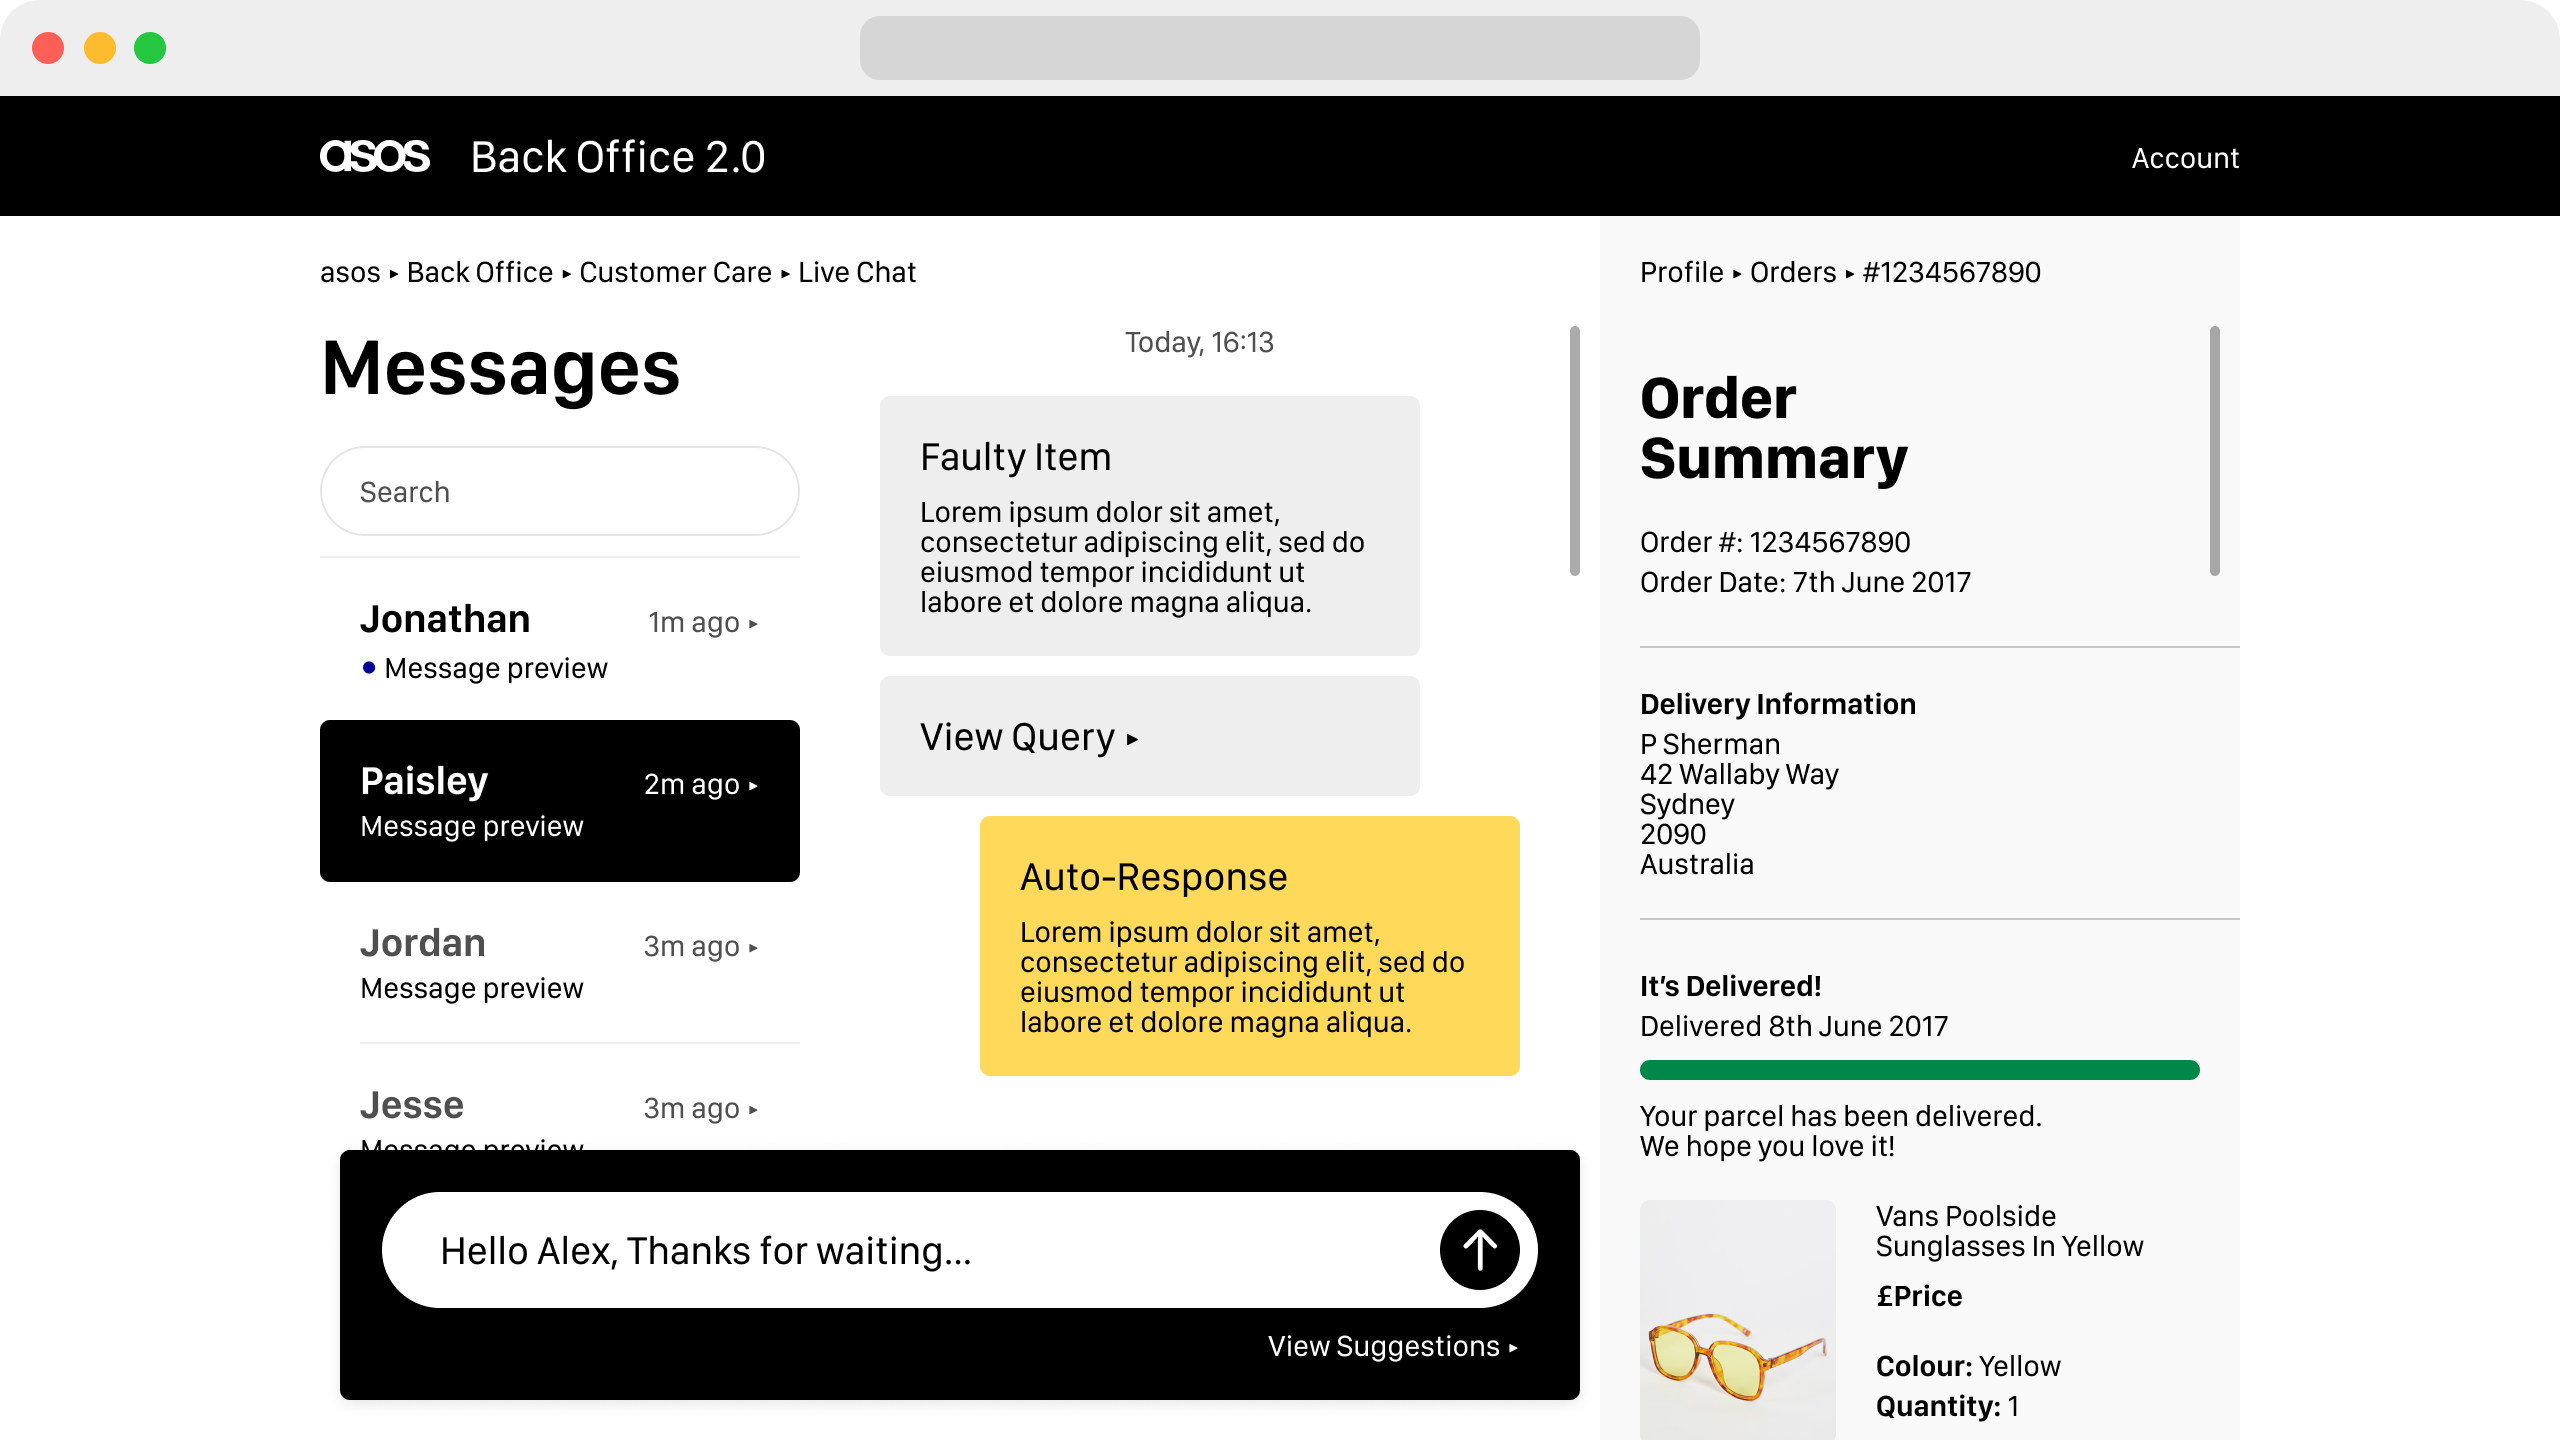Viewport: 2560px width, 1440px height.
Task: Click the browser address bar
Action: point(1280,48)
